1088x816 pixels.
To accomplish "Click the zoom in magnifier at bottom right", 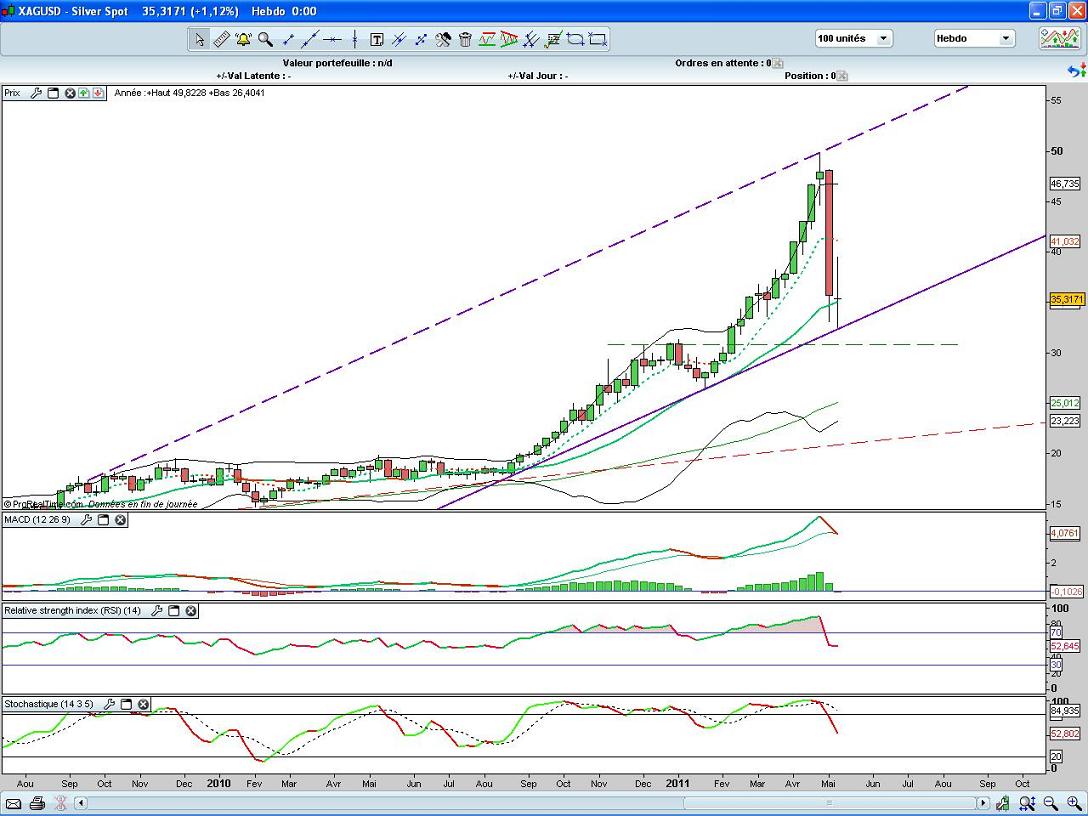I will click(1071, 803).
